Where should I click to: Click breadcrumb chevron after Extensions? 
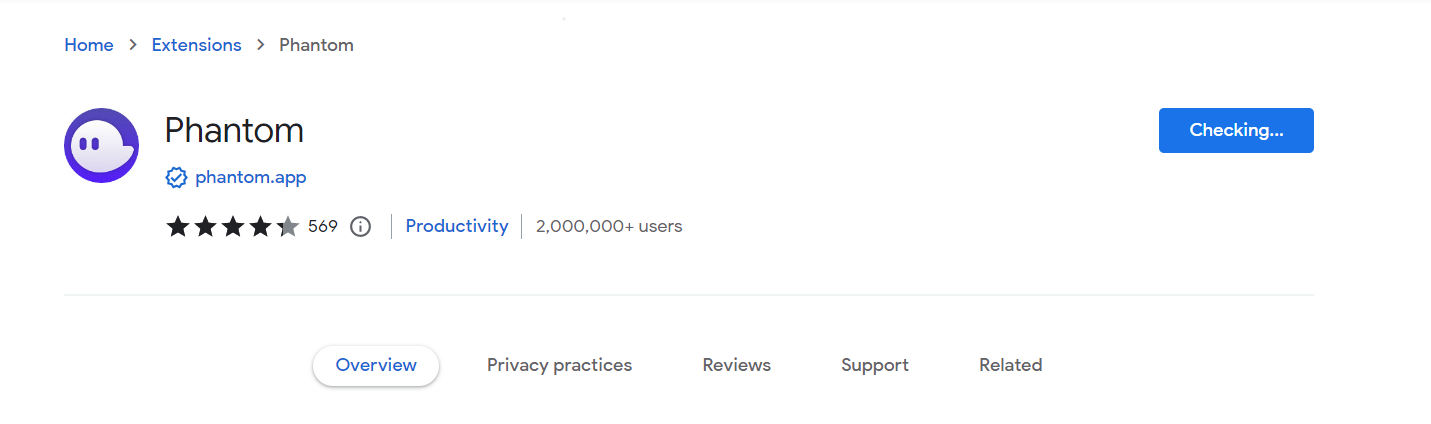tap(260, 45)
